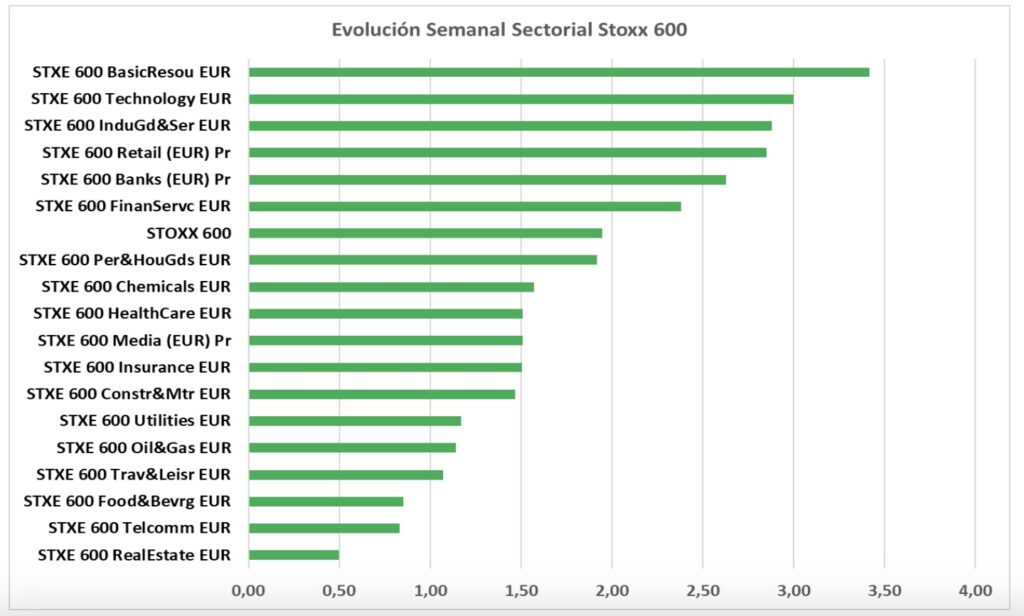
Task: Click the RealEstate EUR green bar
Action: (x=293, y=555)
